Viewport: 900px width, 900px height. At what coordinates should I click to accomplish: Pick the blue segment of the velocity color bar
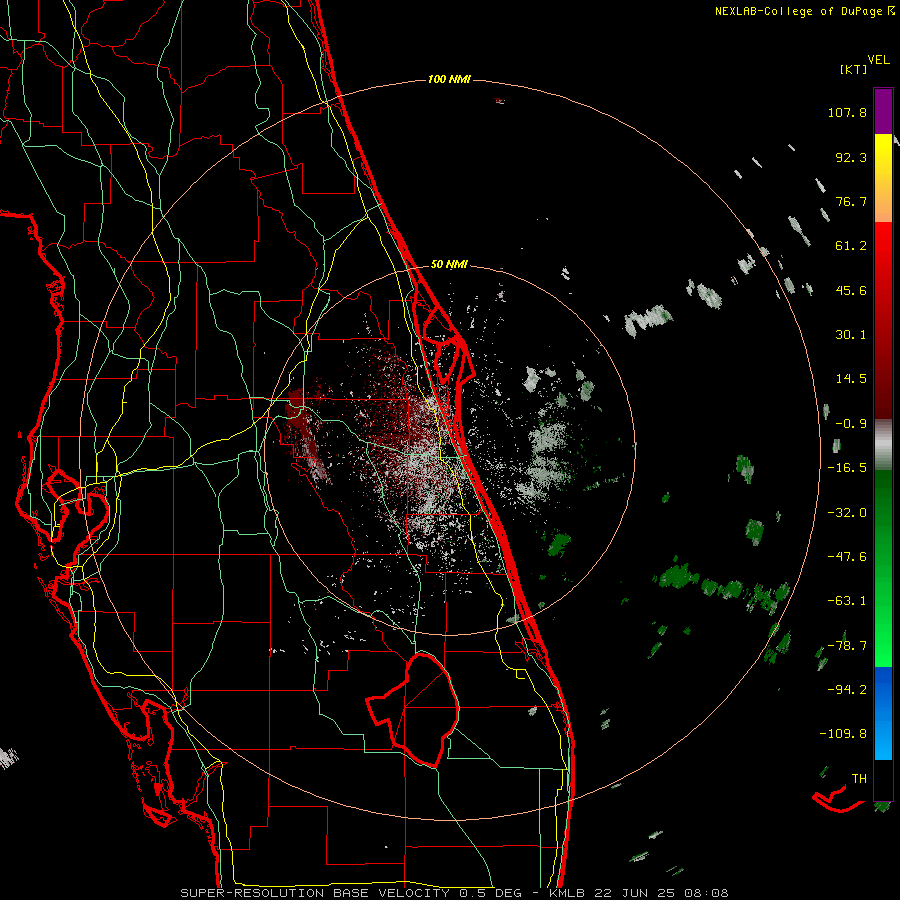(883, 713)
